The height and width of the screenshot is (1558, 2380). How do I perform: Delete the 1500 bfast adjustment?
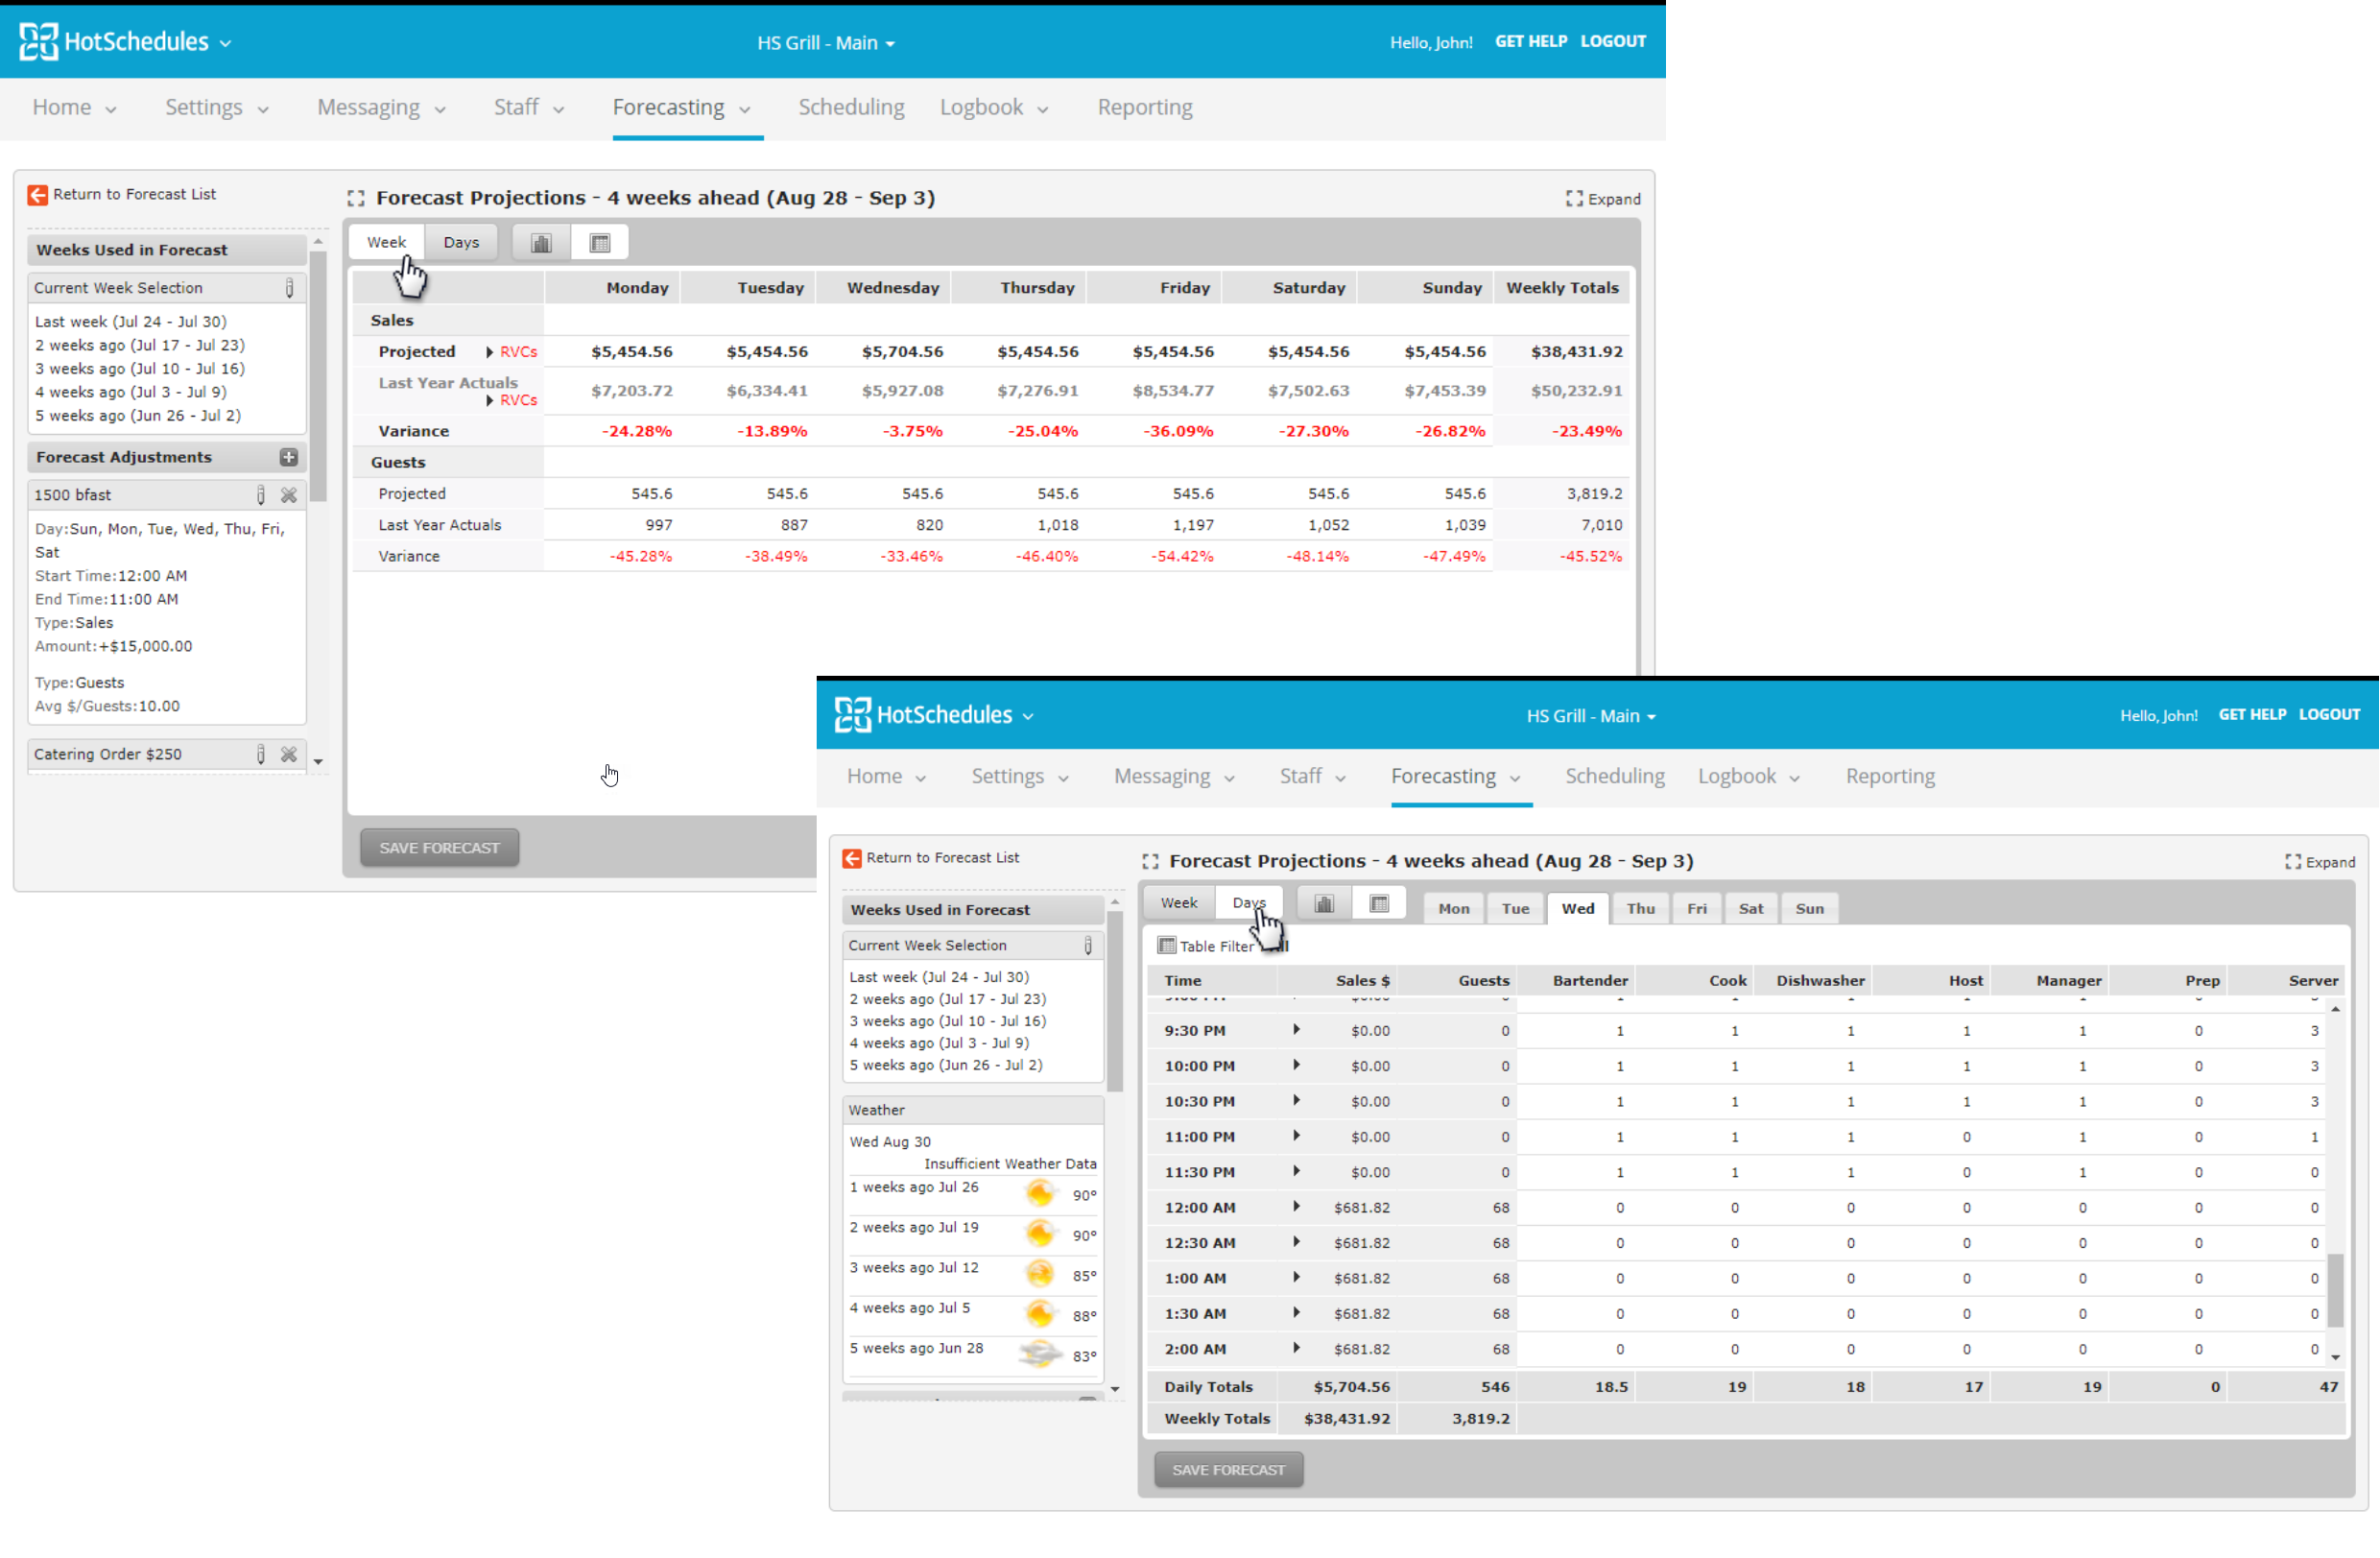tap(288, 495)
